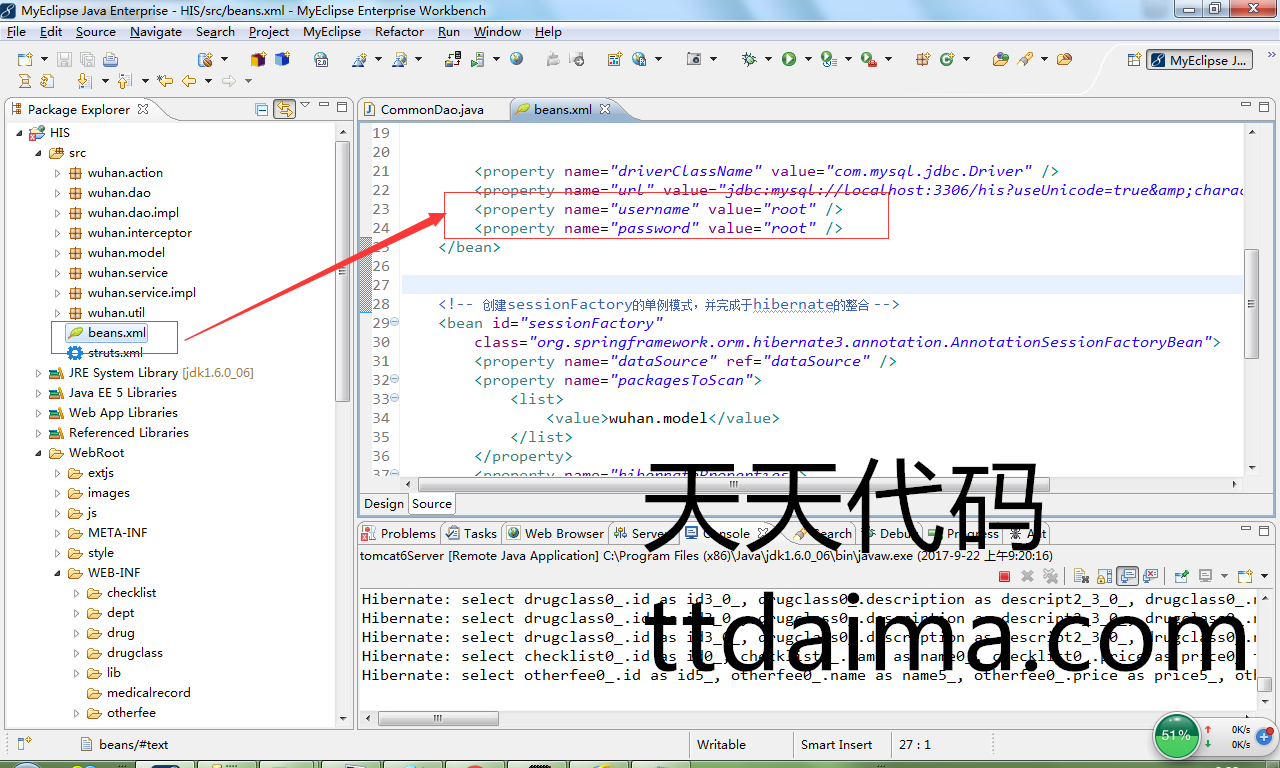Click the Print icon in toolbar
This screenshot has height=768, width=1280.
pos(110,60)
